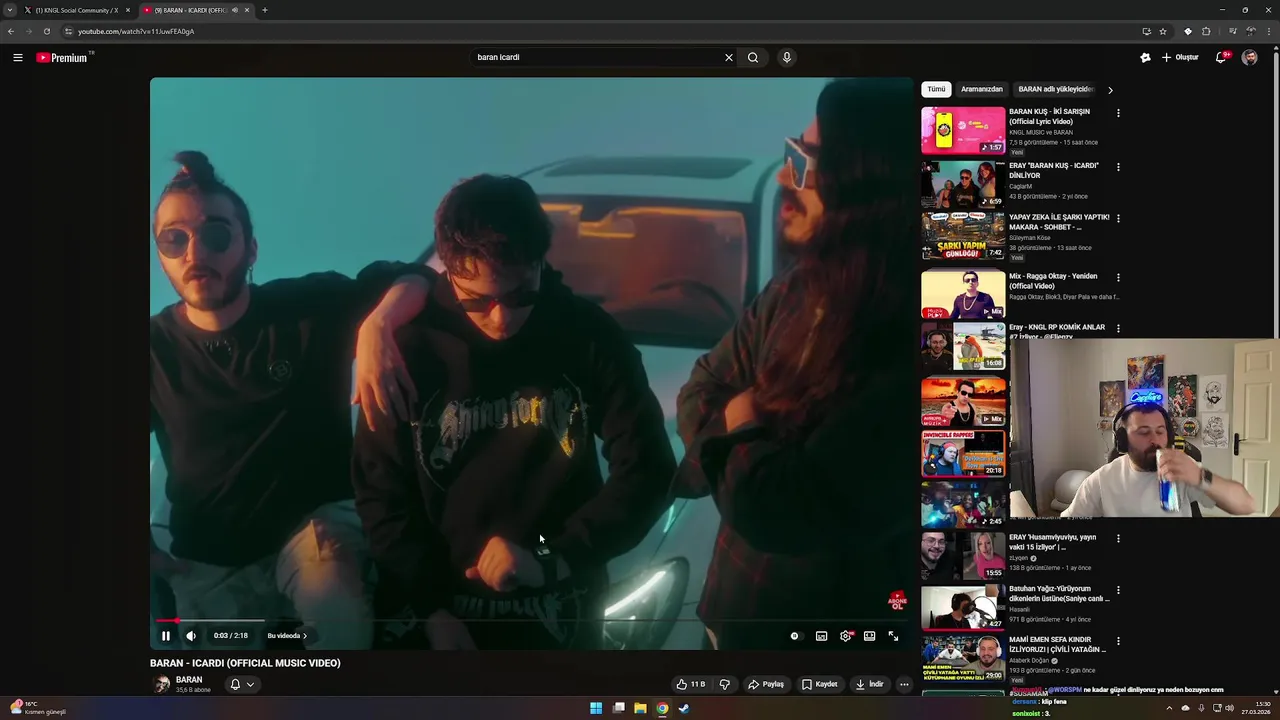The height and width of the screenshot is (720, 1280).
Task: Open 'BARAN KUŞ - İKİ SARIŞIN' video thumbnail
Action: (963, 130)
